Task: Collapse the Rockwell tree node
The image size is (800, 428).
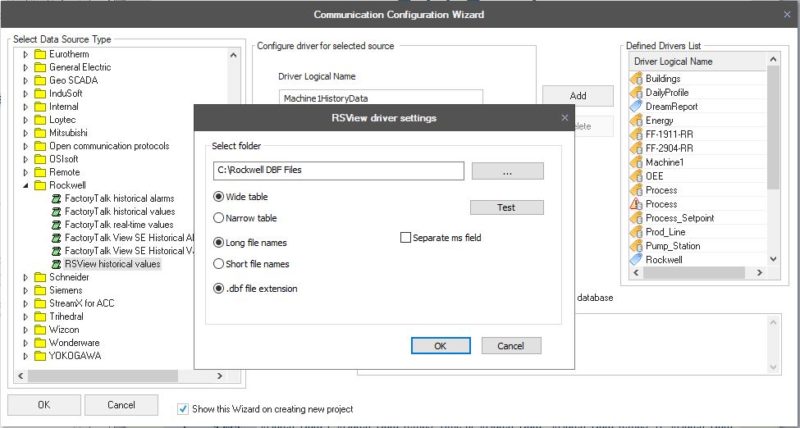Action: pos(26,185)
